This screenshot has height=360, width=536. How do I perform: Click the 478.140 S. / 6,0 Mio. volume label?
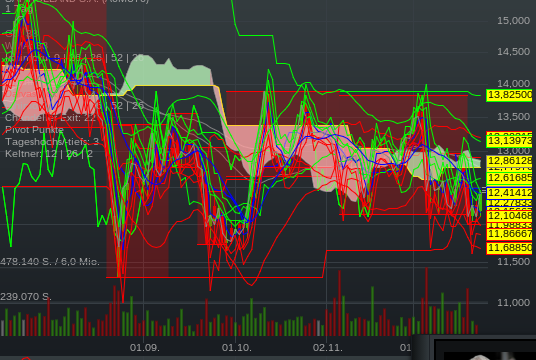(x=50, y=262)
